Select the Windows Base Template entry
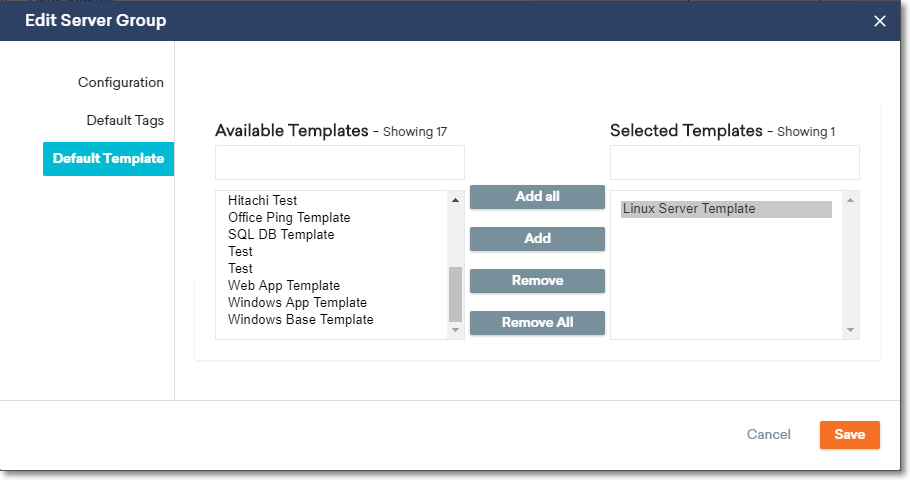 (301, 319)
